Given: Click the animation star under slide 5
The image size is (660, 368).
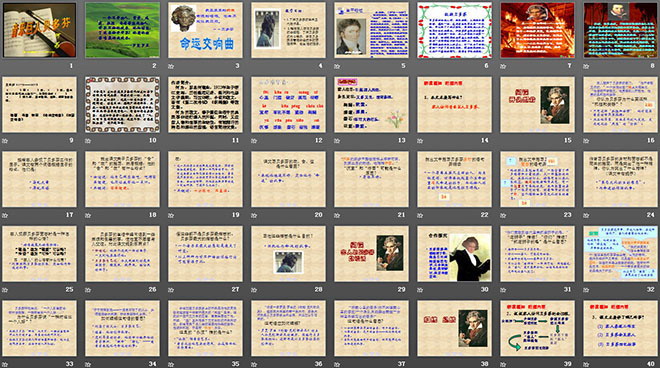Looking at the screenshot, I should coord(337,66).
